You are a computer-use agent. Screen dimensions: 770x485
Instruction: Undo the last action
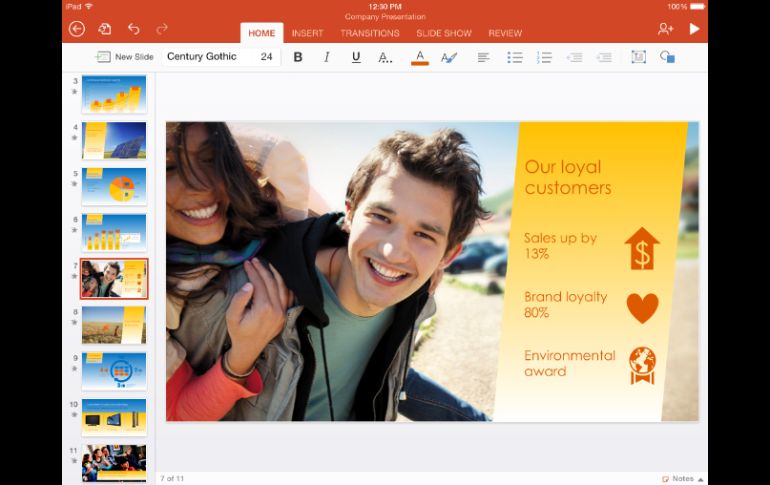(134, 29)
